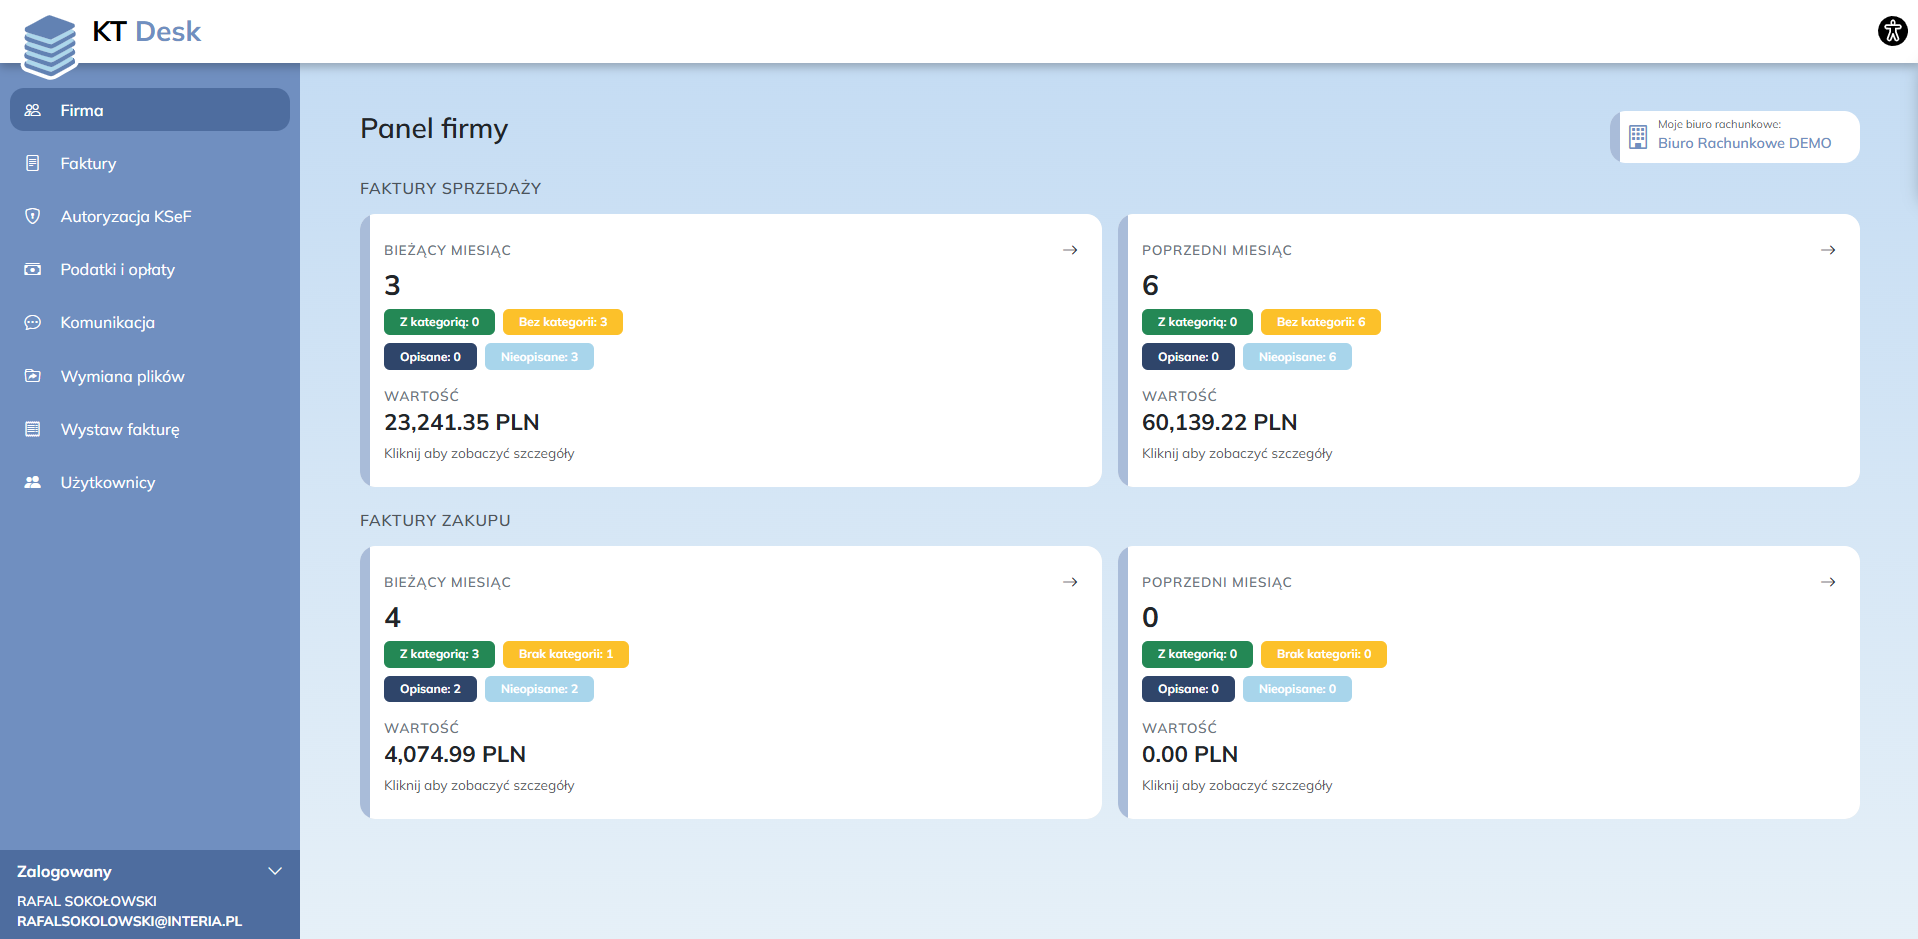
Task: Click the accessibility icon in top-right corner
Action: pos(1892,31)
